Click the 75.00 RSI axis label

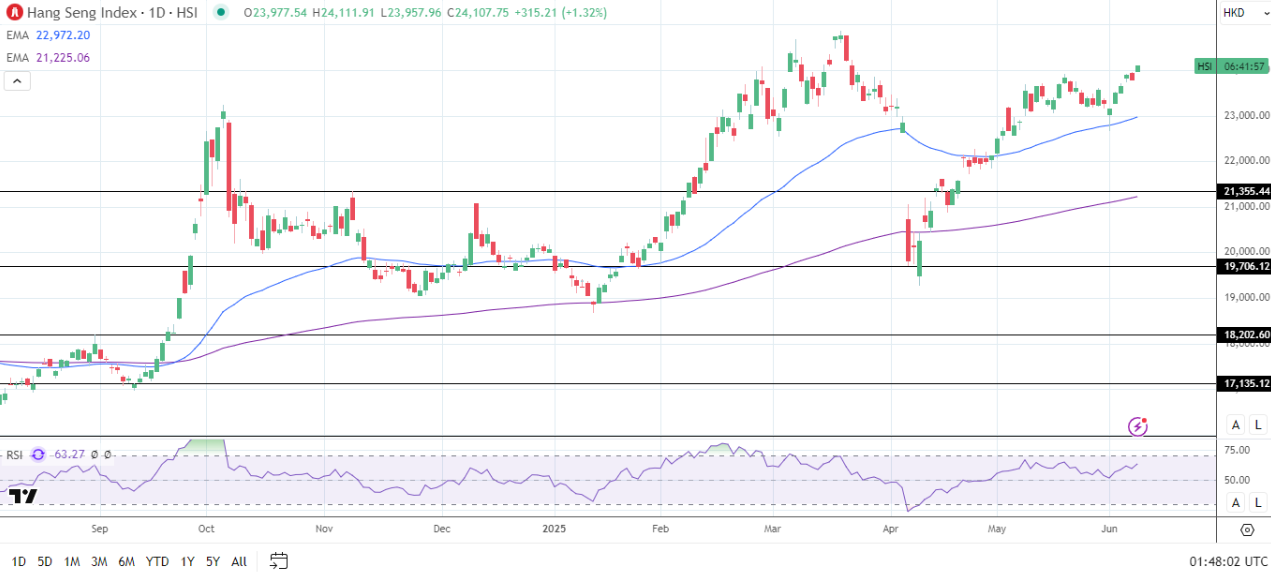click(x=1237, y=451)
